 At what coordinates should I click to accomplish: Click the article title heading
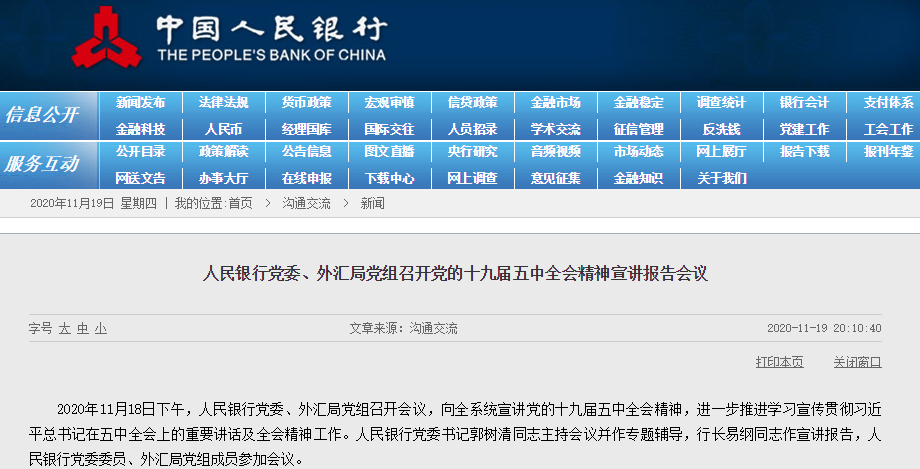(455, 274)
